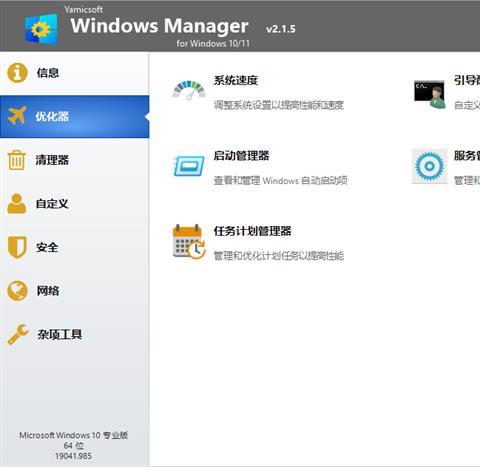This screenshot has height=467, width=480.
Task: Switch to the 网络 tab
Action: (x=75, y=291)
